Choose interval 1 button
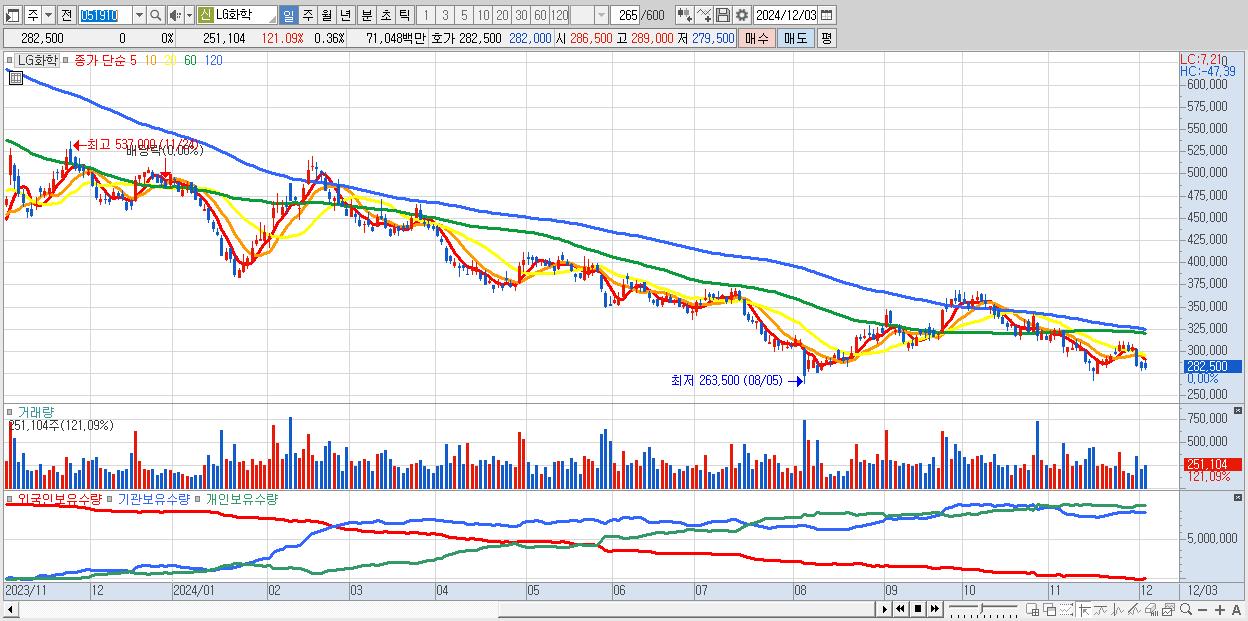The image size is (1248, 621). click(x=425, y=15)
